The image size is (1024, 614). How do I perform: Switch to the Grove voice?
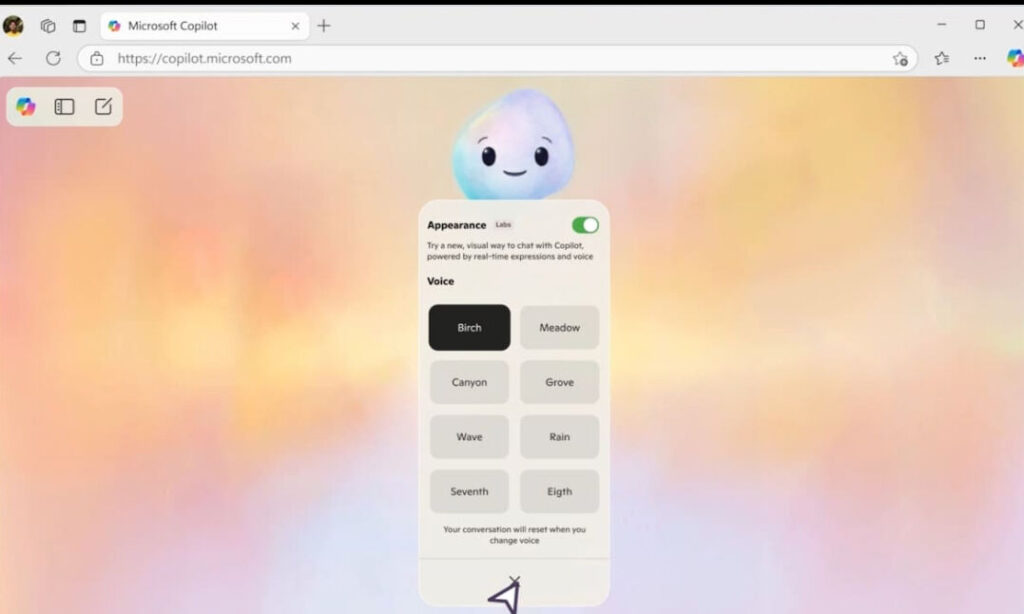(559, 382)
